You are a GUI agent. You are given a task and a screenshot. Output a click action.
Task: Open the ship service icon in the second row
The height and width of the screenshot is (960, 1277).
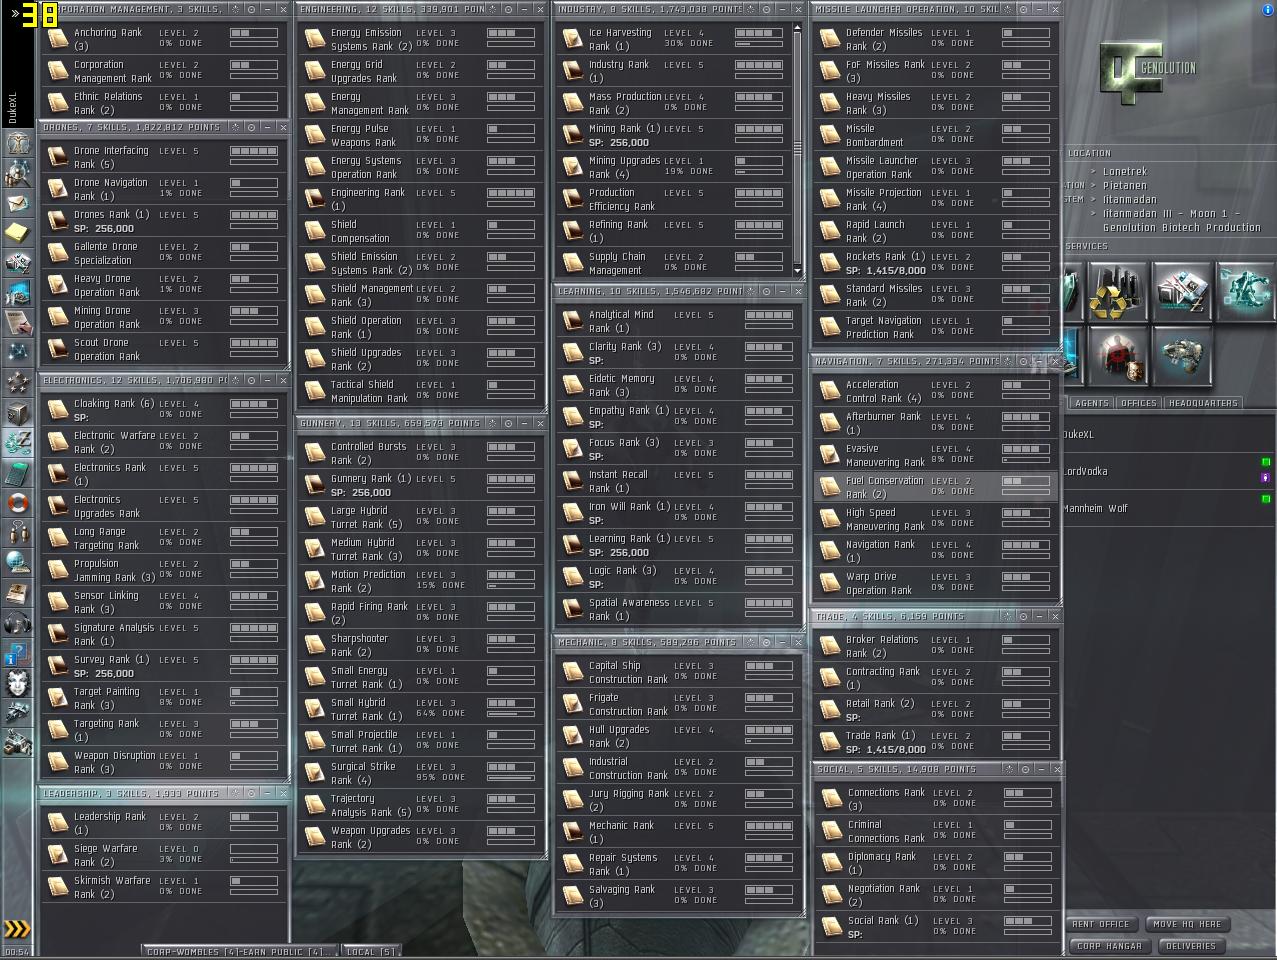[x=1181, y=356]
